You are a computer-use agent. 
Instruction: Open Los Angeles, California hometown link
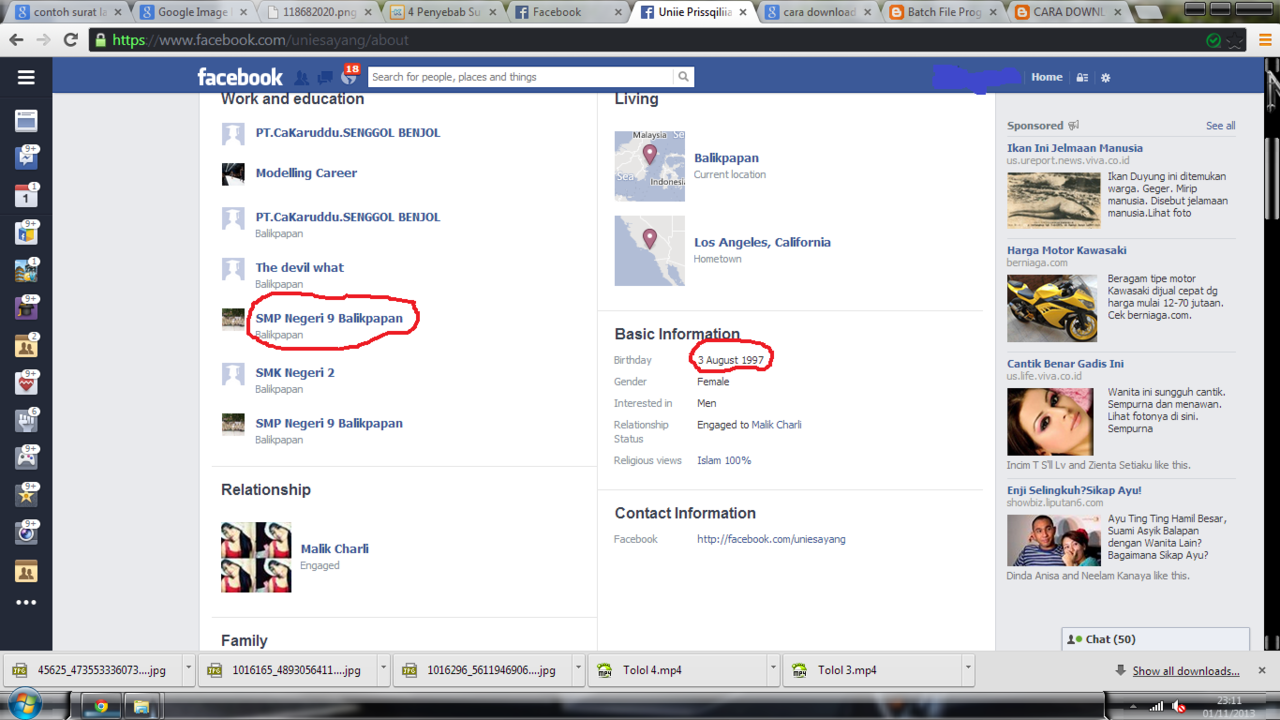762,242
